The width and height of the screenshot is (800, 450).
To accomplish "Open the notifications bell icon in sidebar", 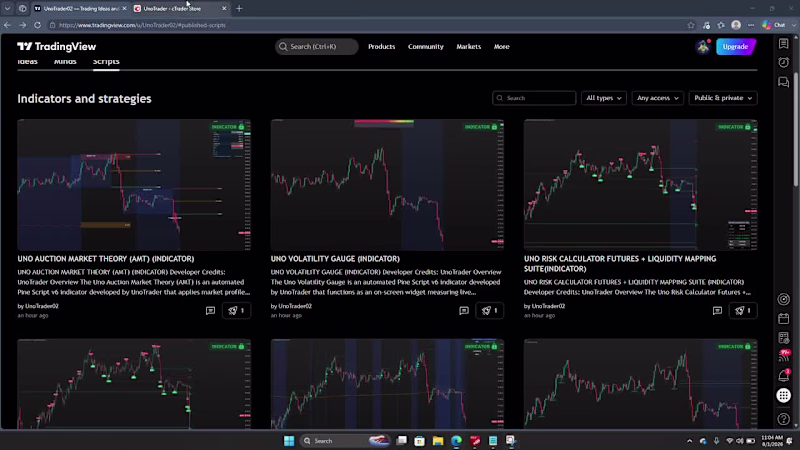I will pos(784,376).
